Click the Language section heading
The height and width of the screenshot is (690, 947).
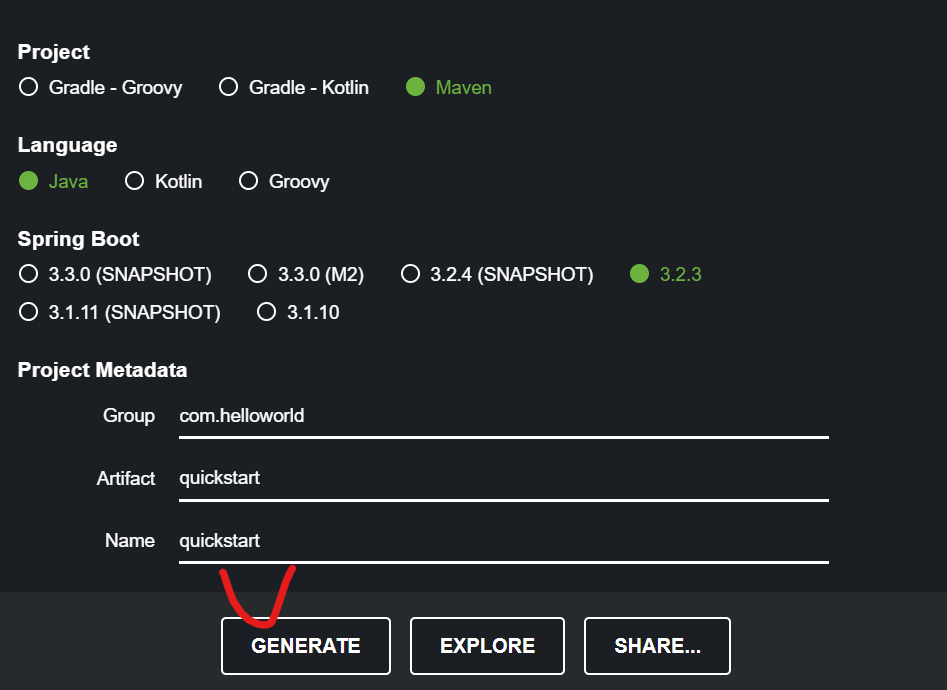pyautogui.click(x=68, y=145)
